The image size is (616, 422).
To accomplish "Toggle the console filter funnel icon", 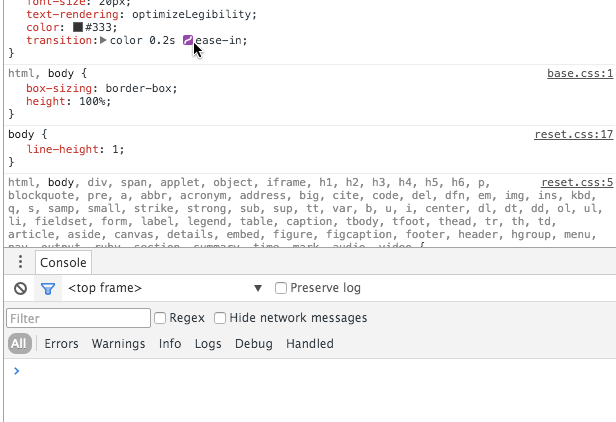I will [47, 289].
